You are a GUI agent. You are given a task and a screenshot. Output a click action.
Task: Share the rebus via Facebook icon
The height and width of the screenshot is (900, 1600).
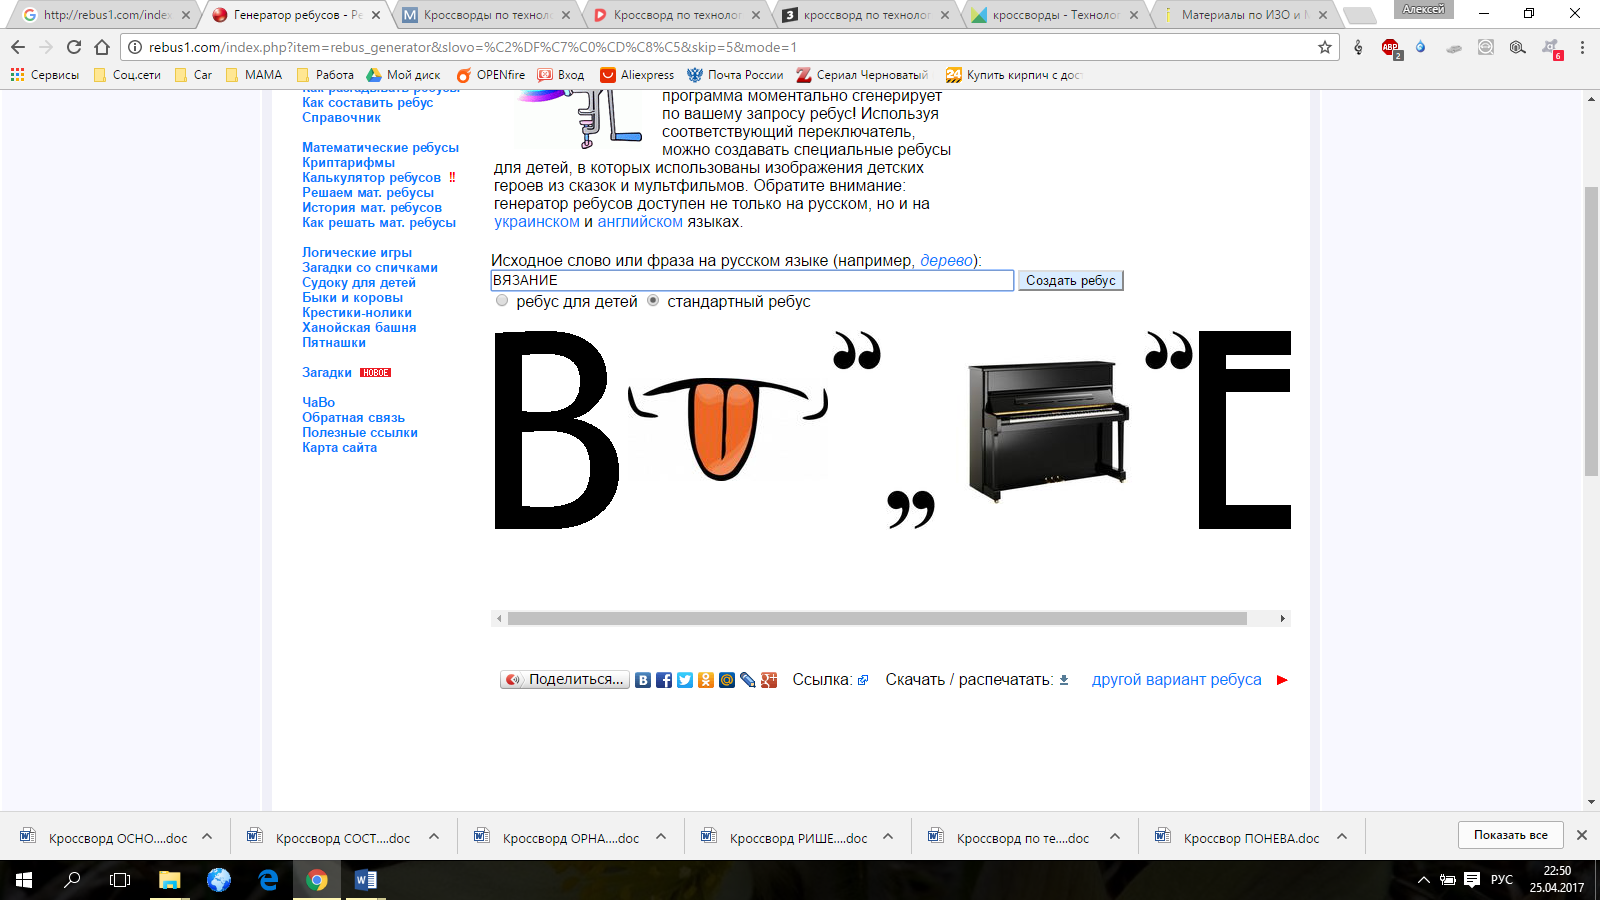[664, 680]
